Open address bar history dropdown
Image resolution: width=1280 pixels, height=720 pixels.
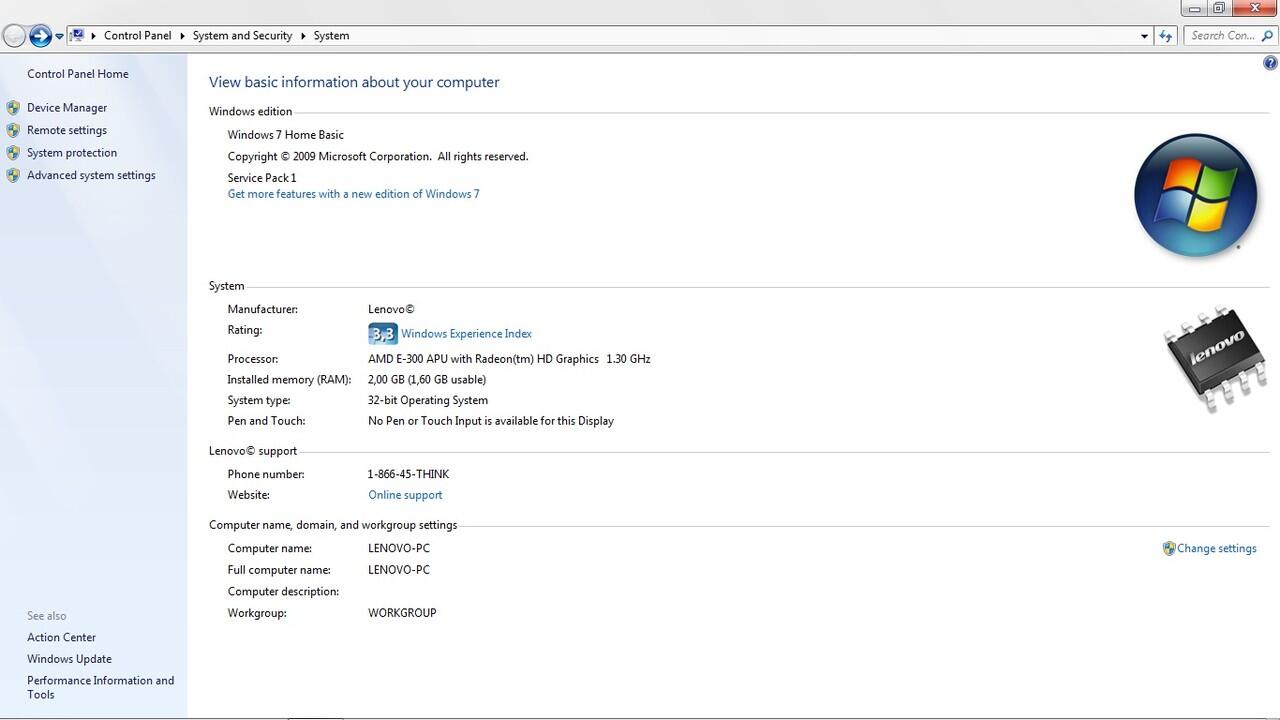[x=1144, y=36]
